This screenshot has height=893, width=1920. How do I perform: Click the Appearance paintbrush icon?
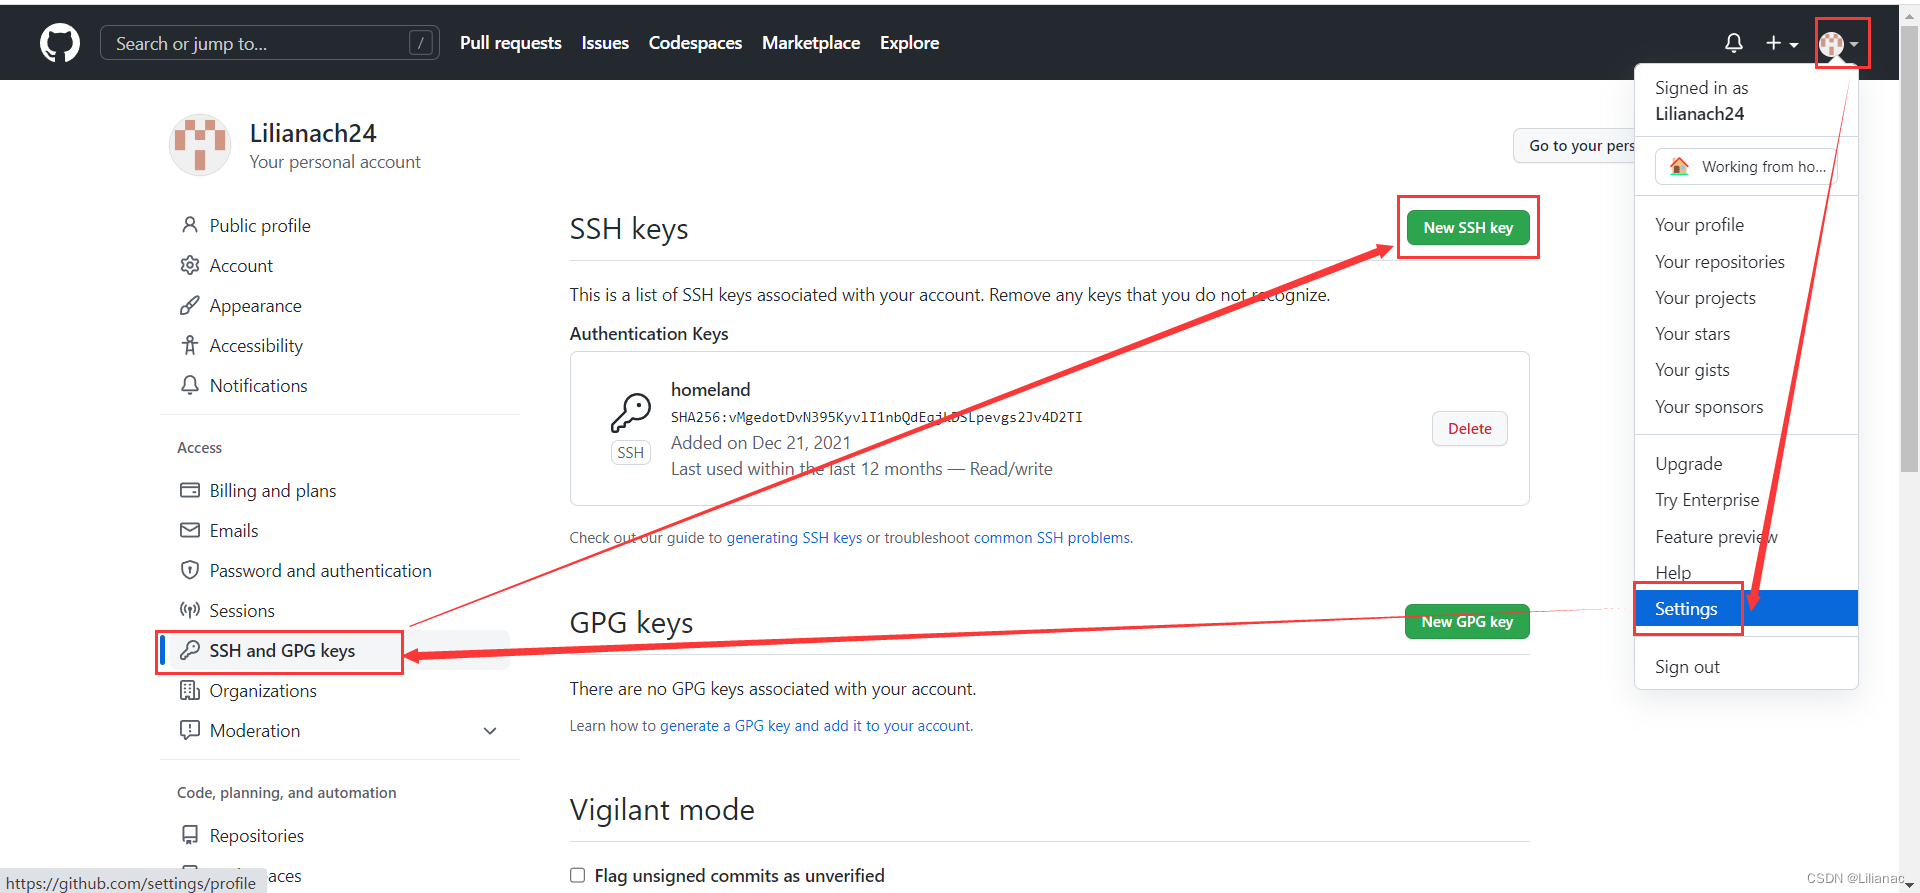(190, 305)
